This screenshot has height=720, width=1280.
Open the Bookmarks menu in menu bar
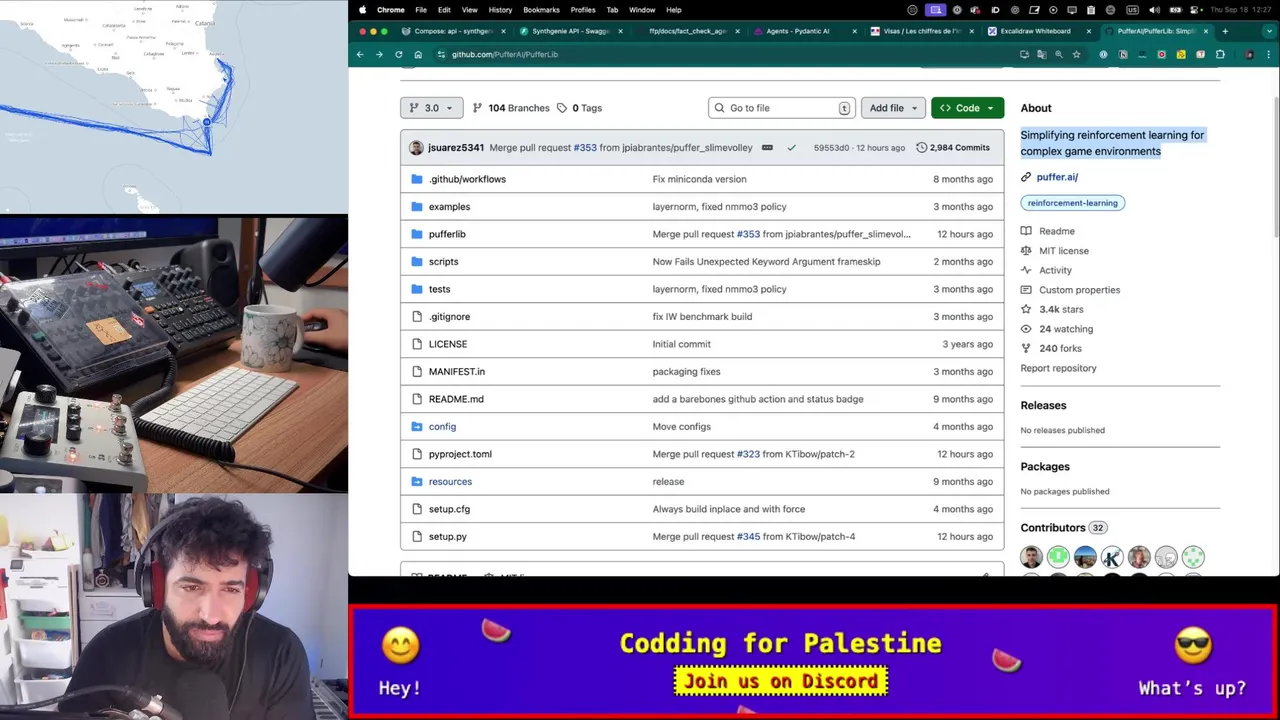(541, 10)
